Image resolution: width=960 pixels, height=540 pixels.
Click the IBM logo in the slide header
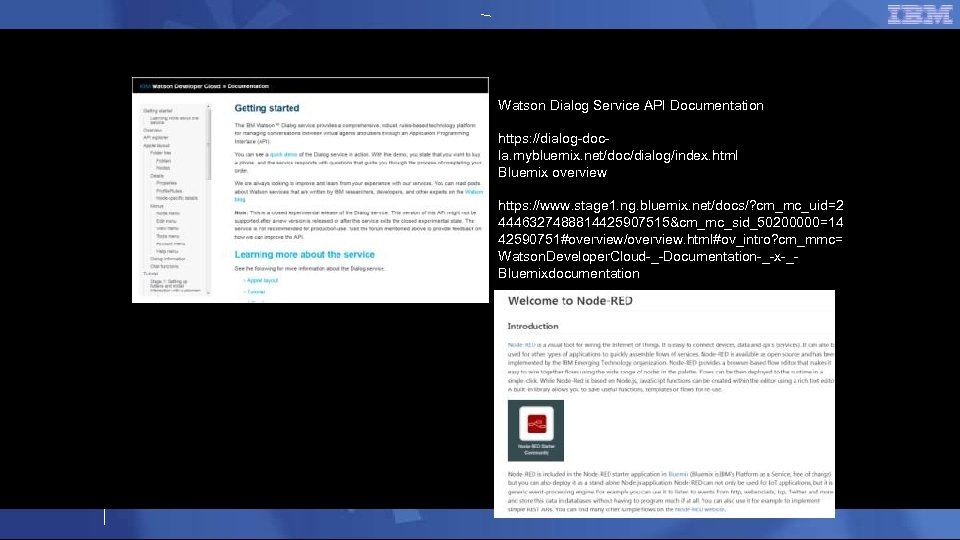coord(920,14)
